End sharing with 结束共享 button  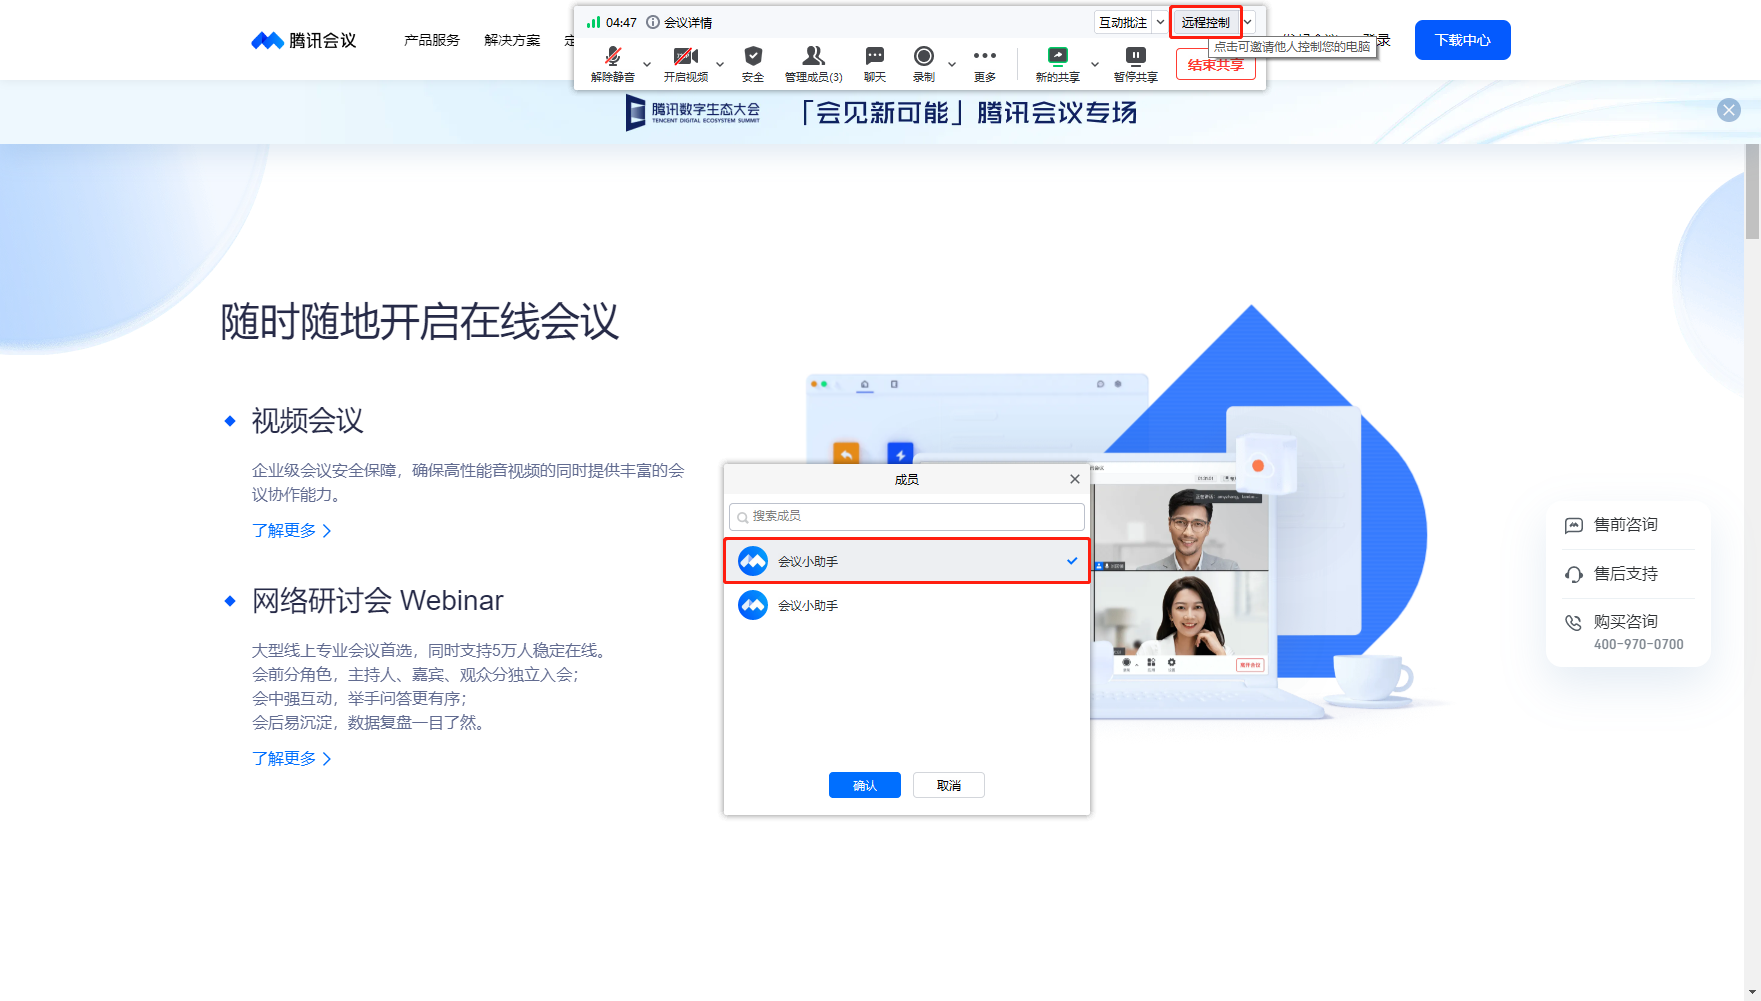coord(1216,65)
